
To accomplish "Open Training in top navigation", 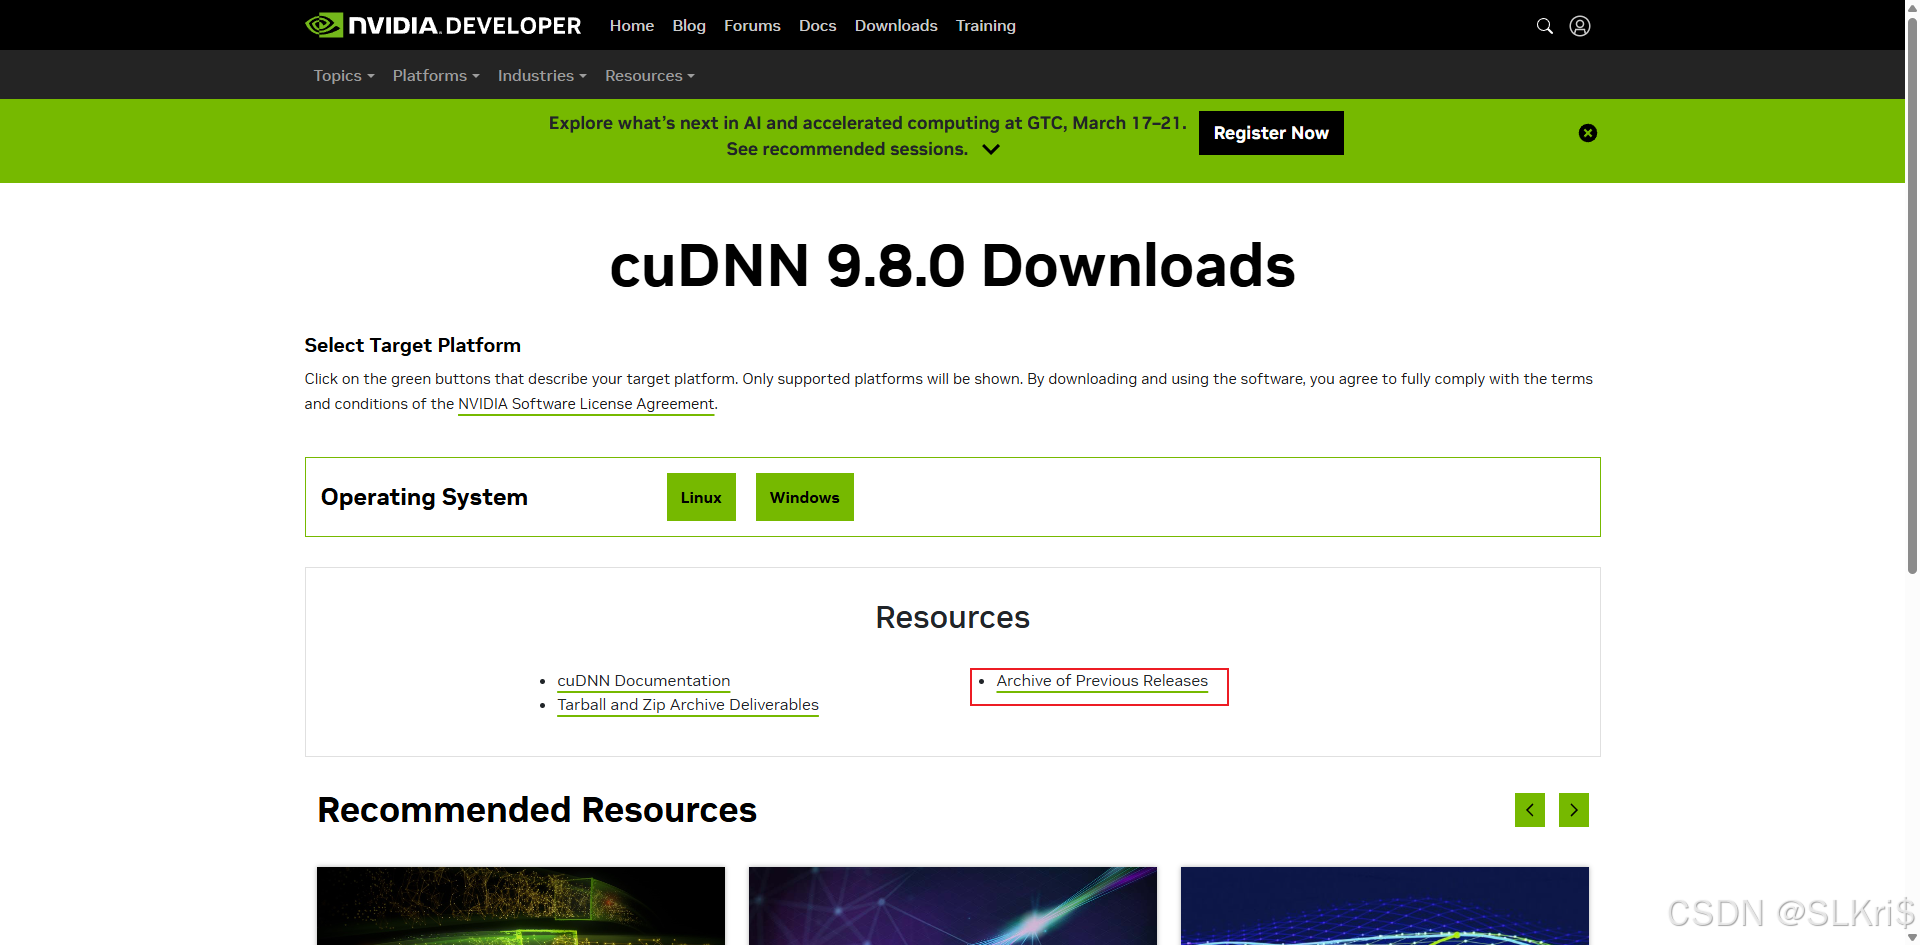I will (986, 26).
